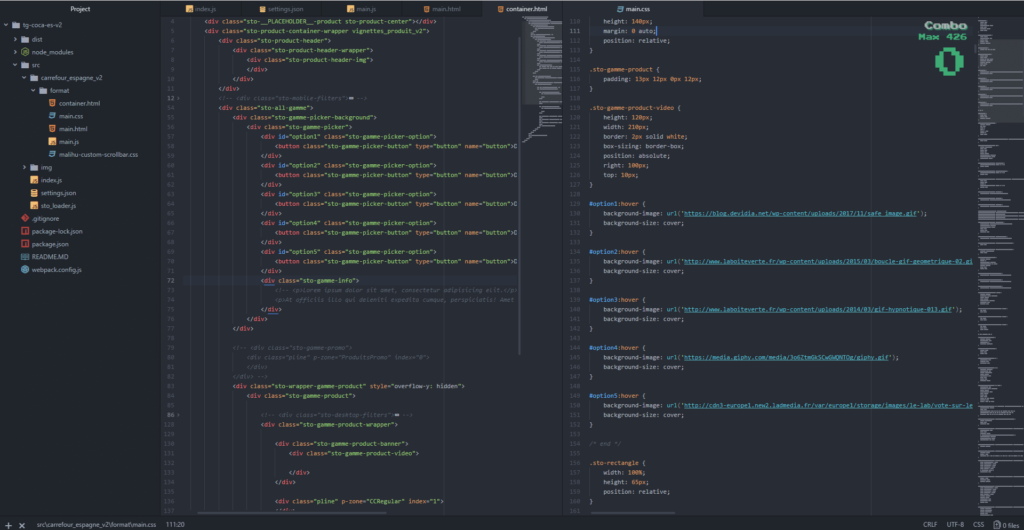Click the HTML icon on the container.html tab
Image resolution: width=1024 pixels, height=530 pixels.
(x=501, y=9)
